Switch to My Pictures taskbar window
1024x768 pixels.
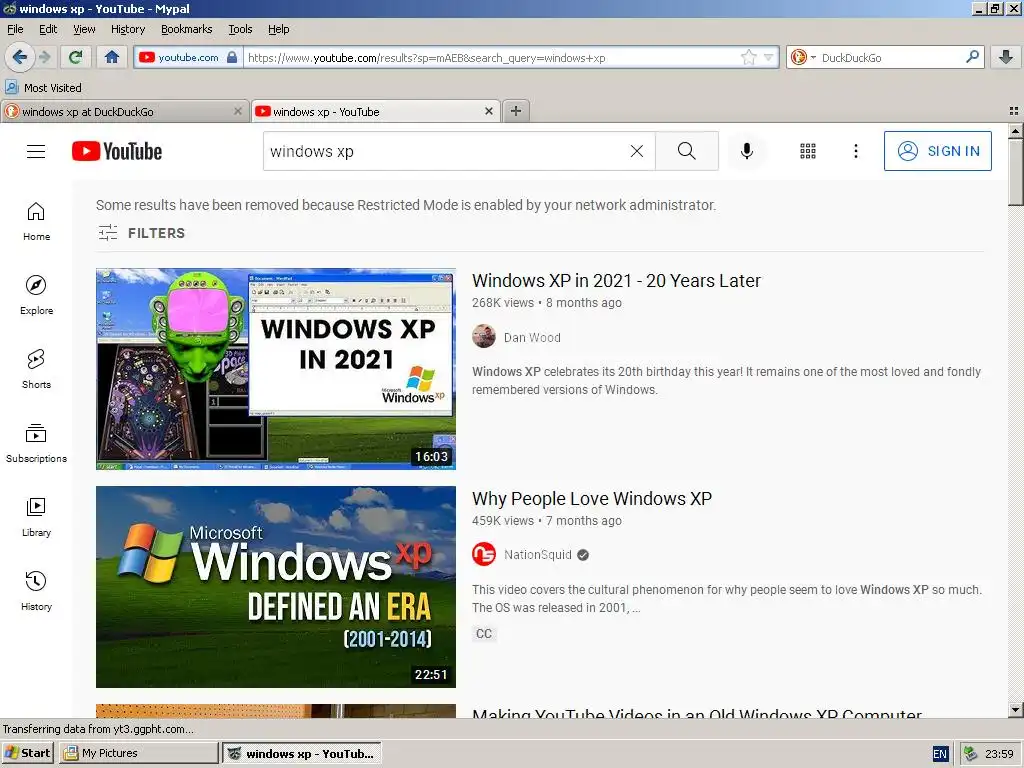(x=138, y=753)
